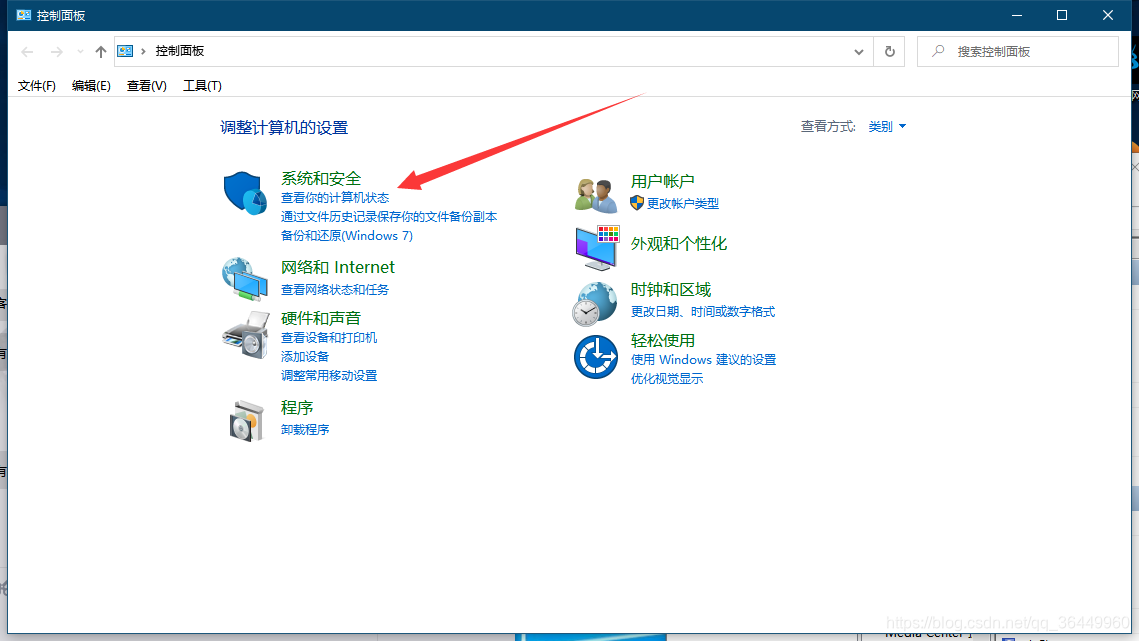Viewport: 1139px width, 641px height.
Task: Refresh the Control Panel view
Action: tap(889, 52)
